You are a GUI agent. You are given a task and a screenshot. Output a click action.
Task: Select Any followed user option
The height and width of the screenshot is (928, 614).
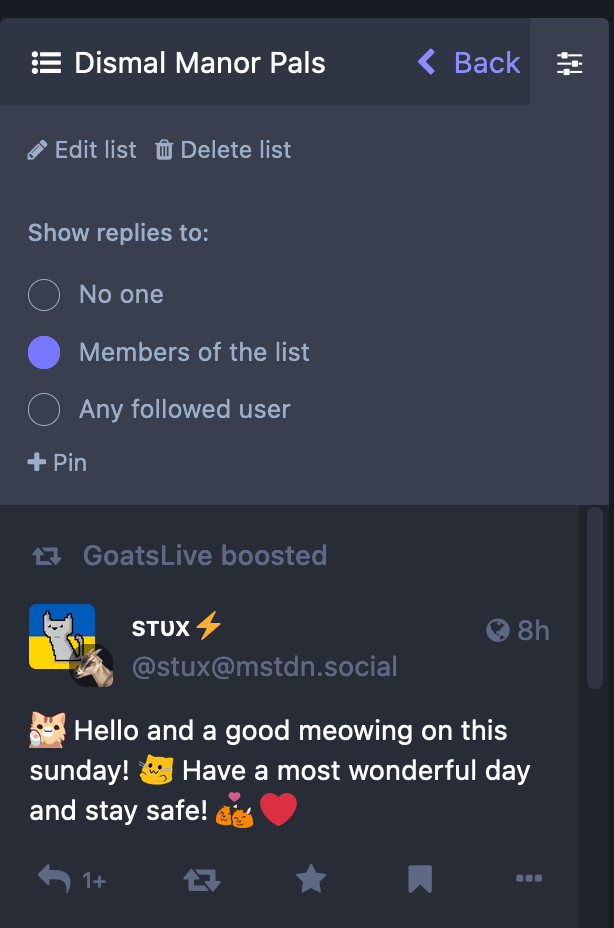pyautogui.click(x=44, y=410)
